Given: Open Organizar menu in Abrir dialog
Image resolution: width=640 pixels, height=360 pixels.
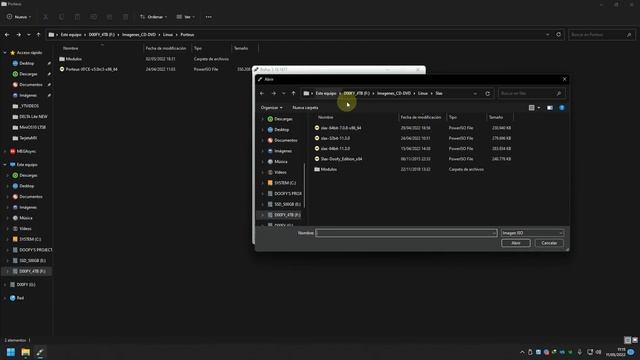Looking at the screenshot, I should (x=271, y=108).
